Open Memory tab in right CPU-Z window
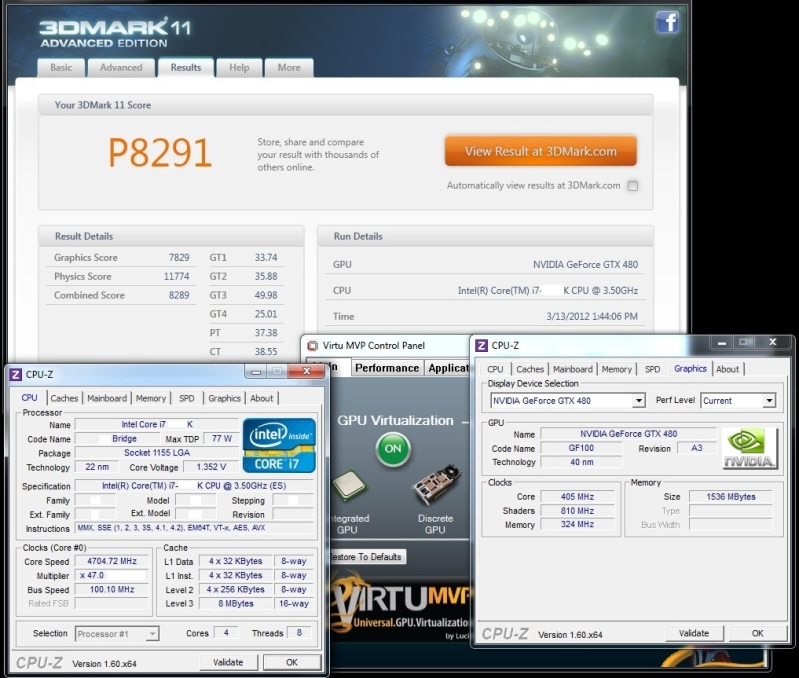Screen dimensions: 799x678 point(617,369)
